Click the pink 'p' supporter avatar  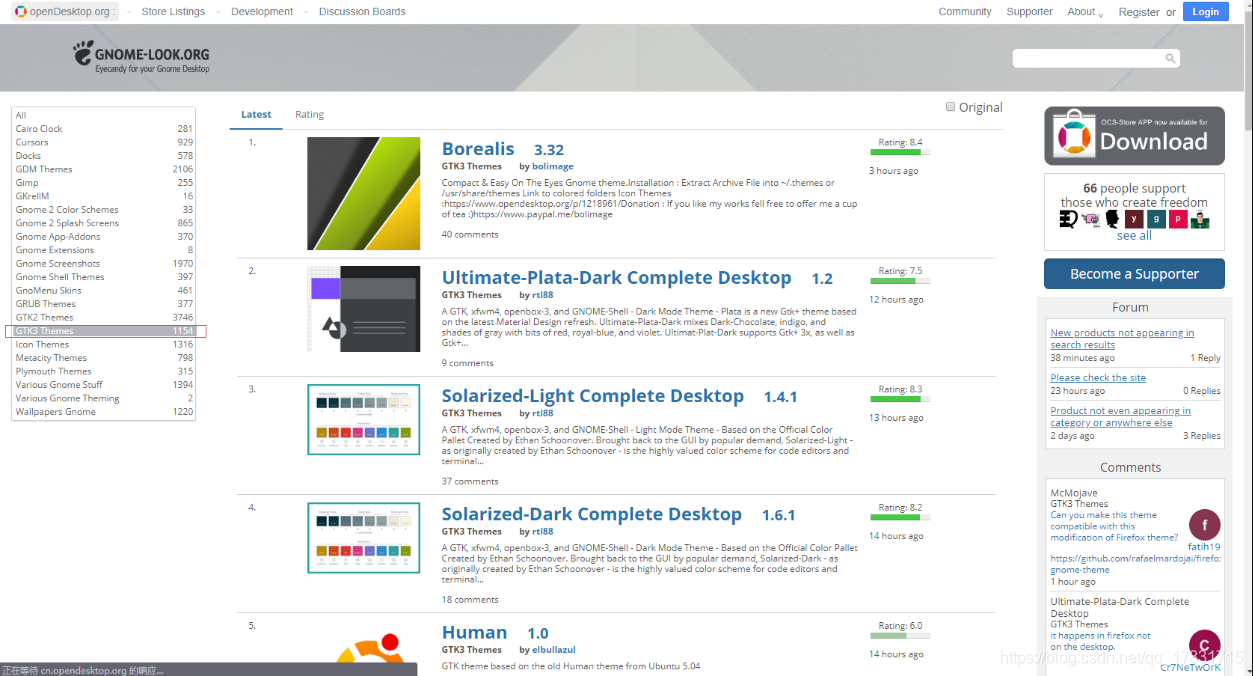(1177, 219)
